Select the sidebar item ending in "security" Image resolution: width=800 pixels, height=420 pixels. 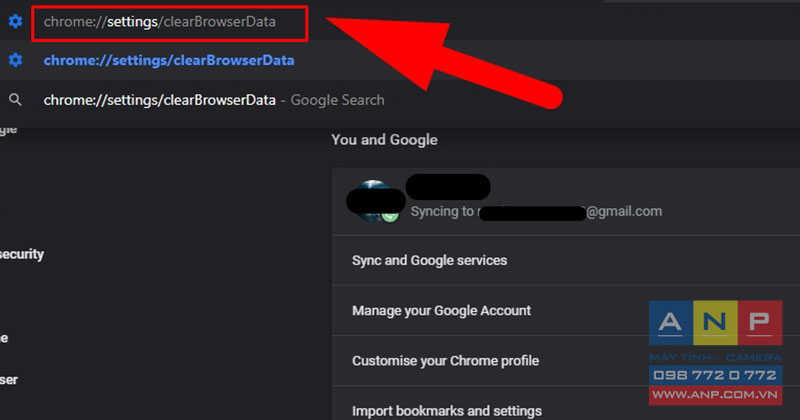tap(22, 254)
